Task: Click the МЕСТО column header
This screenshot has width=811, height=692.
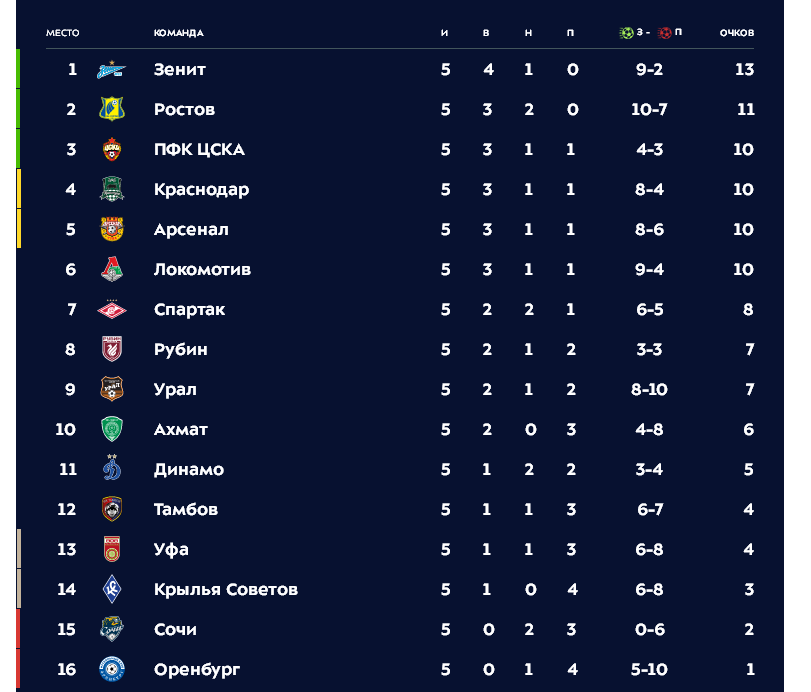Action: point(63,33)
